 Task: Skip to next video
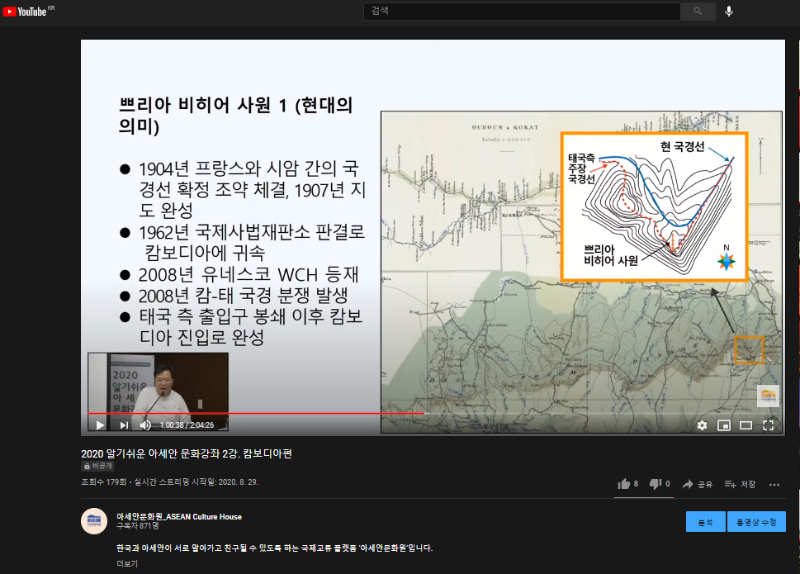tap(124, 425)
